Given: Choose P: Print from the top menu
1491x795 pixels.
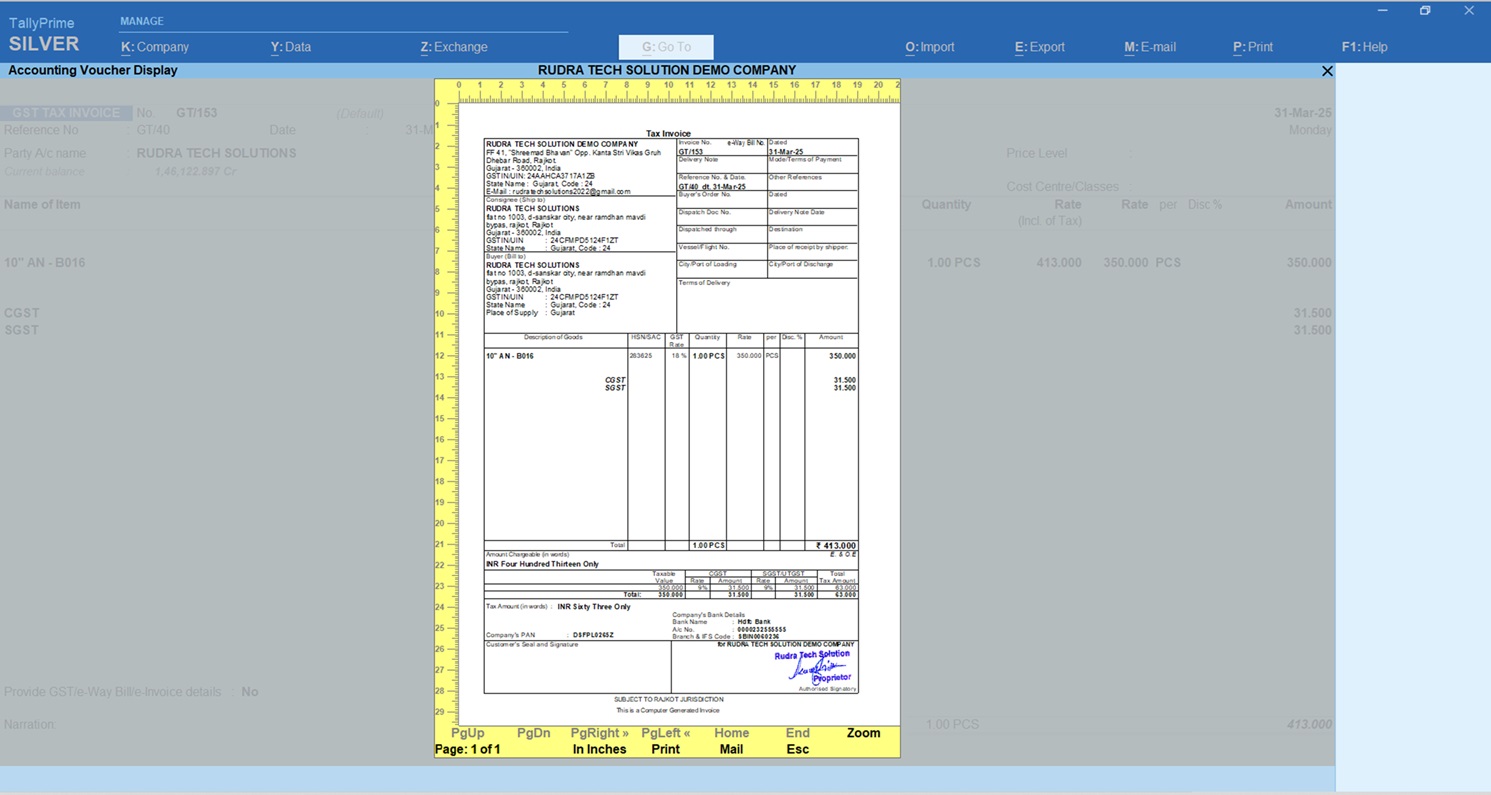Looking at the screenshot, I should [1253, 47].
